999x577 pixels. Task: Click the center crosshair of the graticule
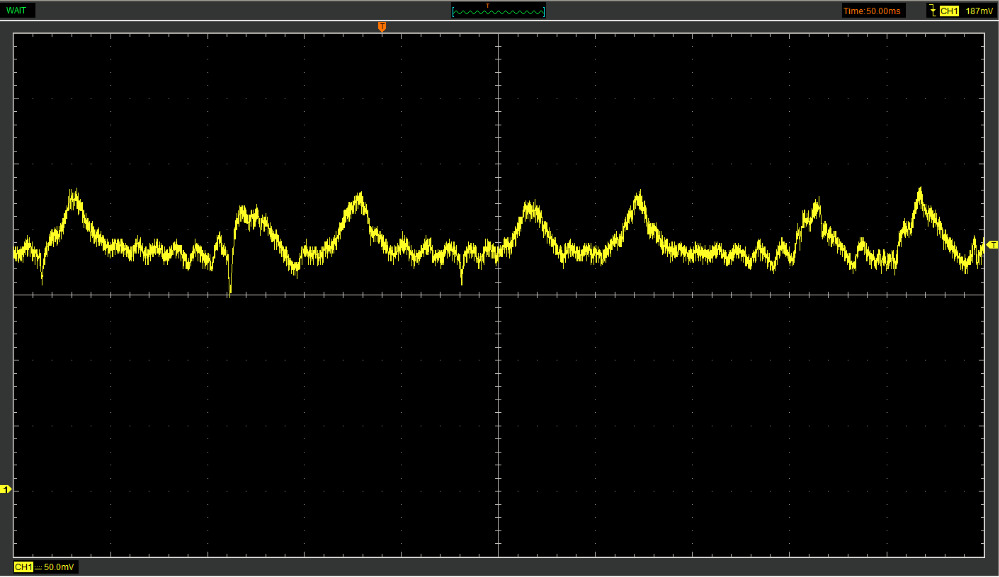pos(498,295)
